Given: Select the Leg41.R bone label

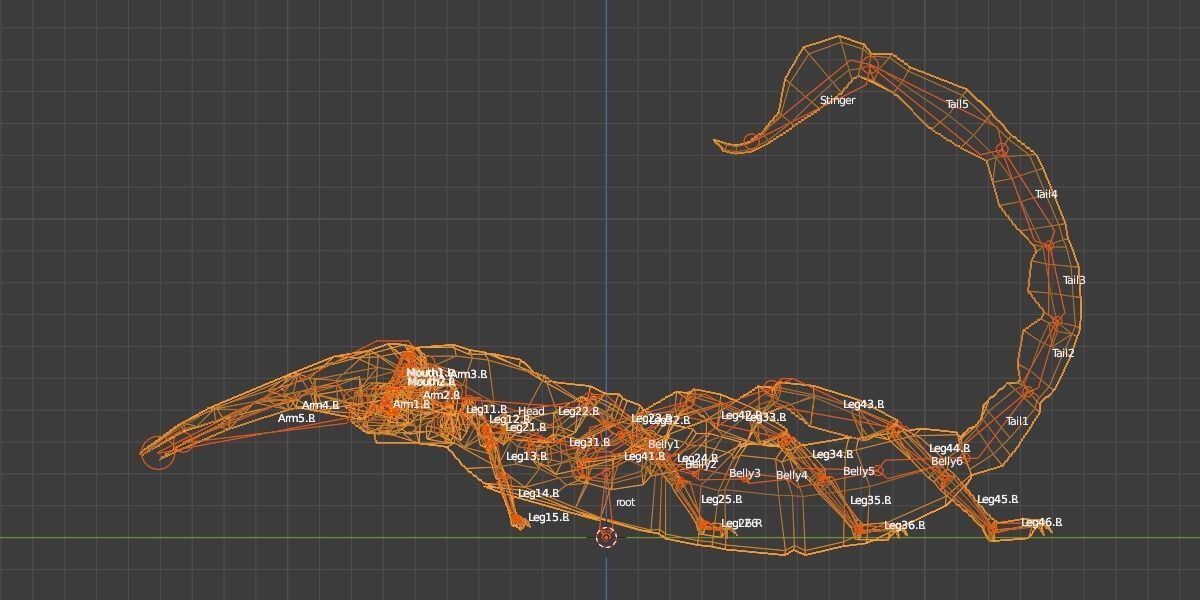Looking at the screenshot, I should click(645, 456).
